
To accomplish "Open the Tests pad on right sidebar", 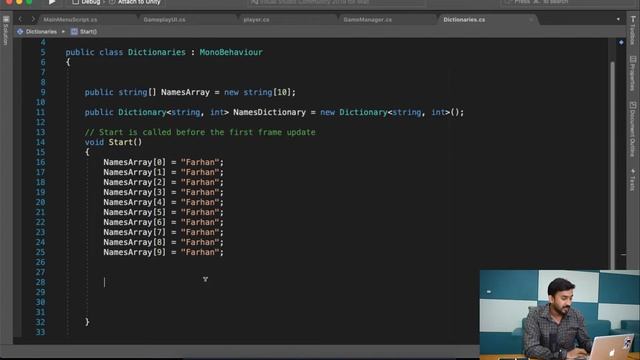I will tap(633, 180).
